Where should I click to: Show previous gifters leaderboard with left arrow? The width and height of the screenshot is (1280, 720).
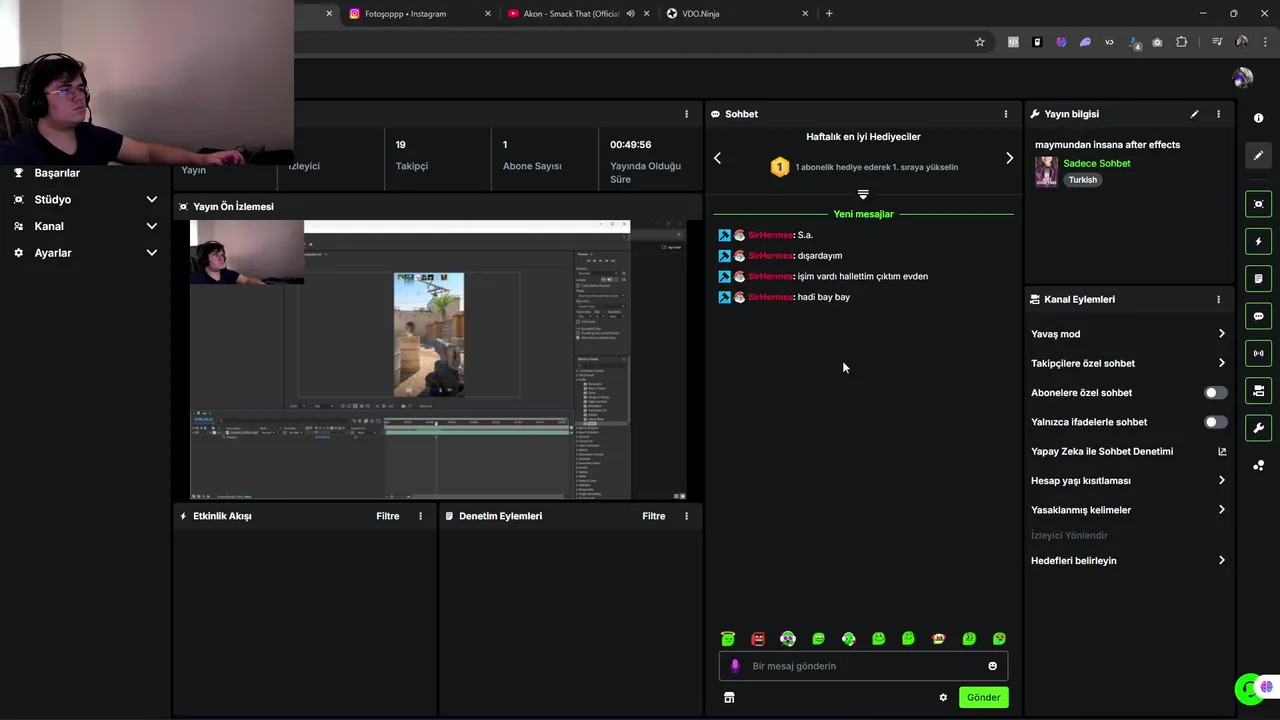[x=717, y=158]
